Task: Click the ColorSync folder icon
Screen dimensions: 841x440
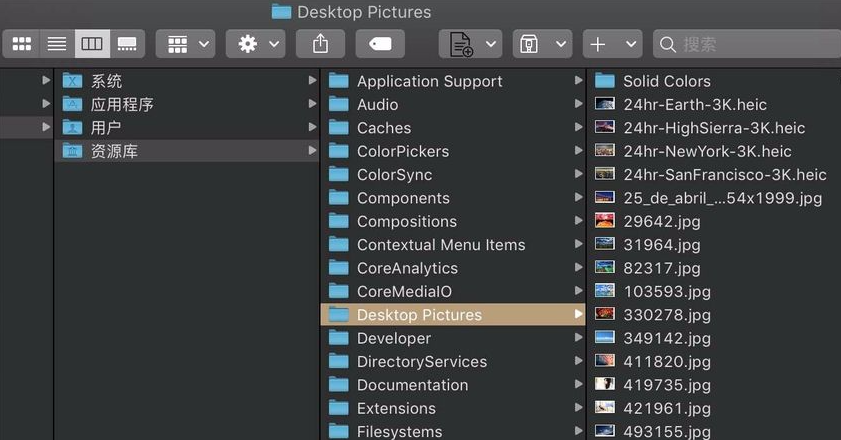Action: pos(338,174)
